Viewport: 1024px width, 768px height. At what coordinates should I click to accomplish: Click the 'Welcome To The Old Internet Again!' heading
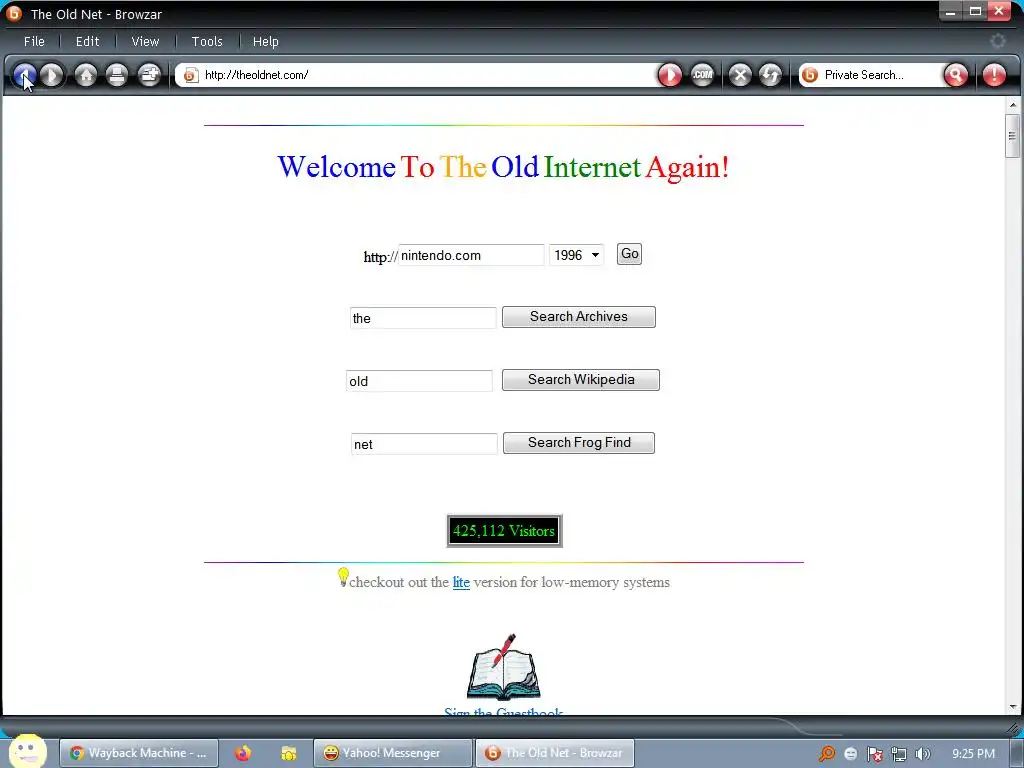pyautogui.click(x=504, y=167)
